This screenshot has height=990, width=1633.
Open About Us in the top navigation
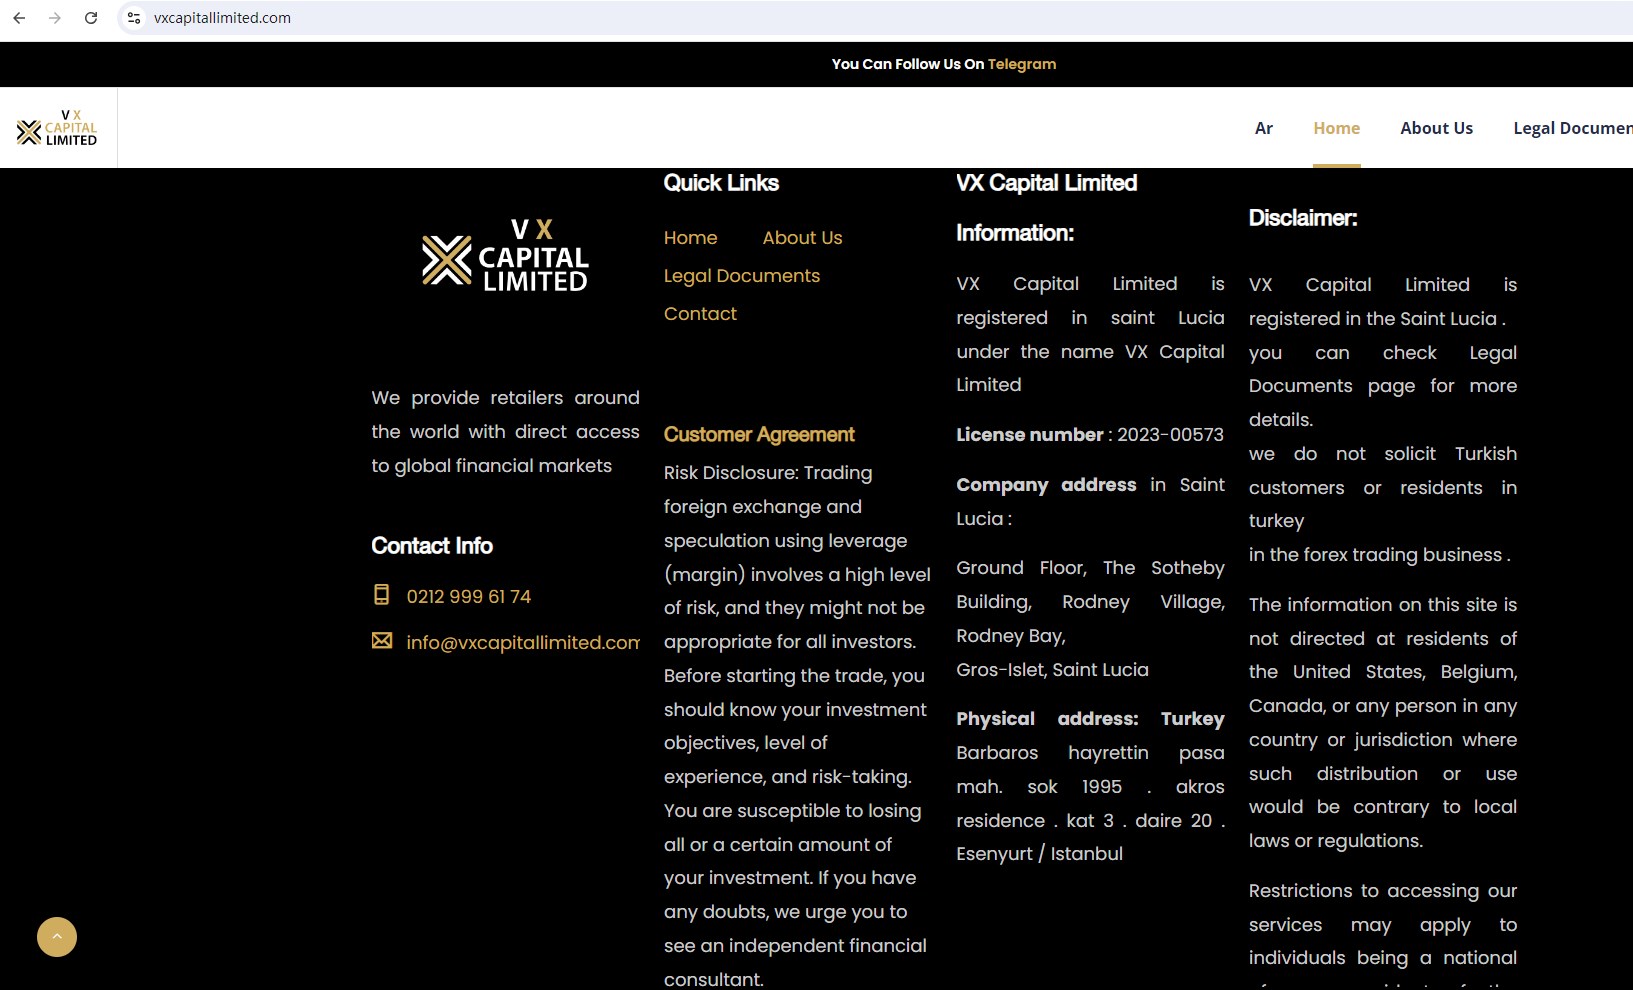click(x=1437, y=128)
